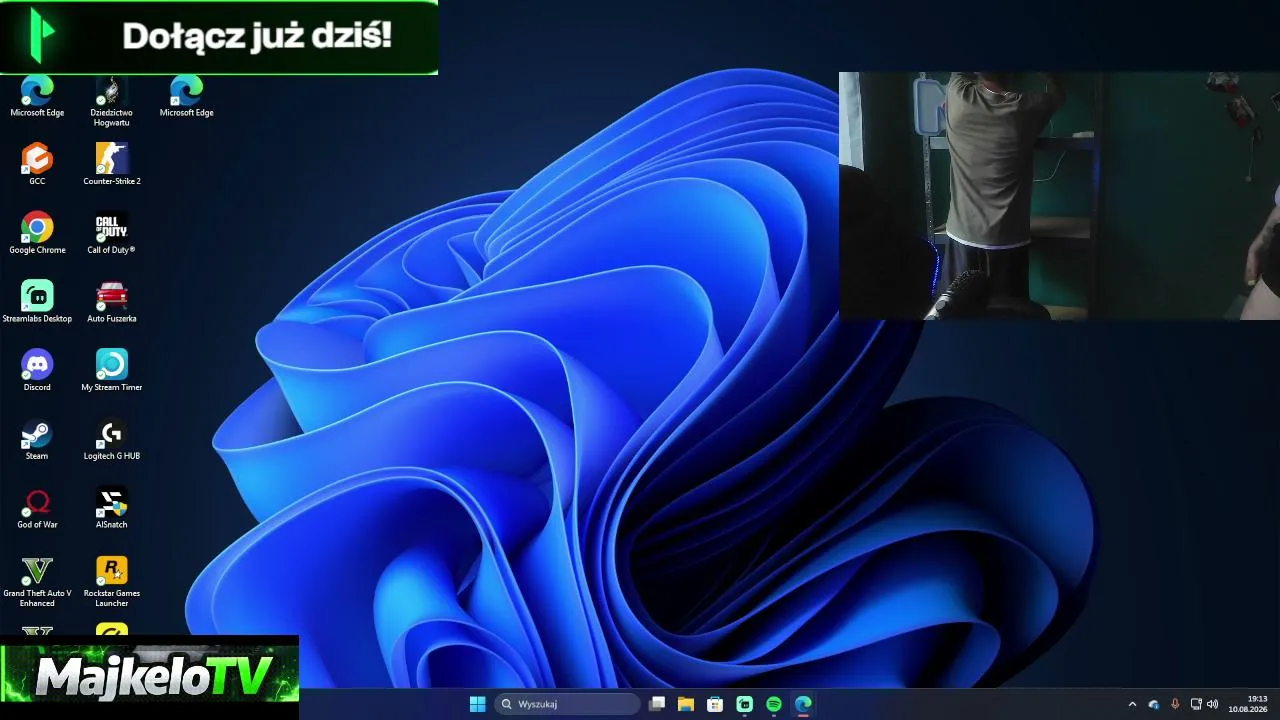Viewport: 1280px width, 720px height.
Task: Click the Call of Duty desktop icon
Action: (111, 234)
